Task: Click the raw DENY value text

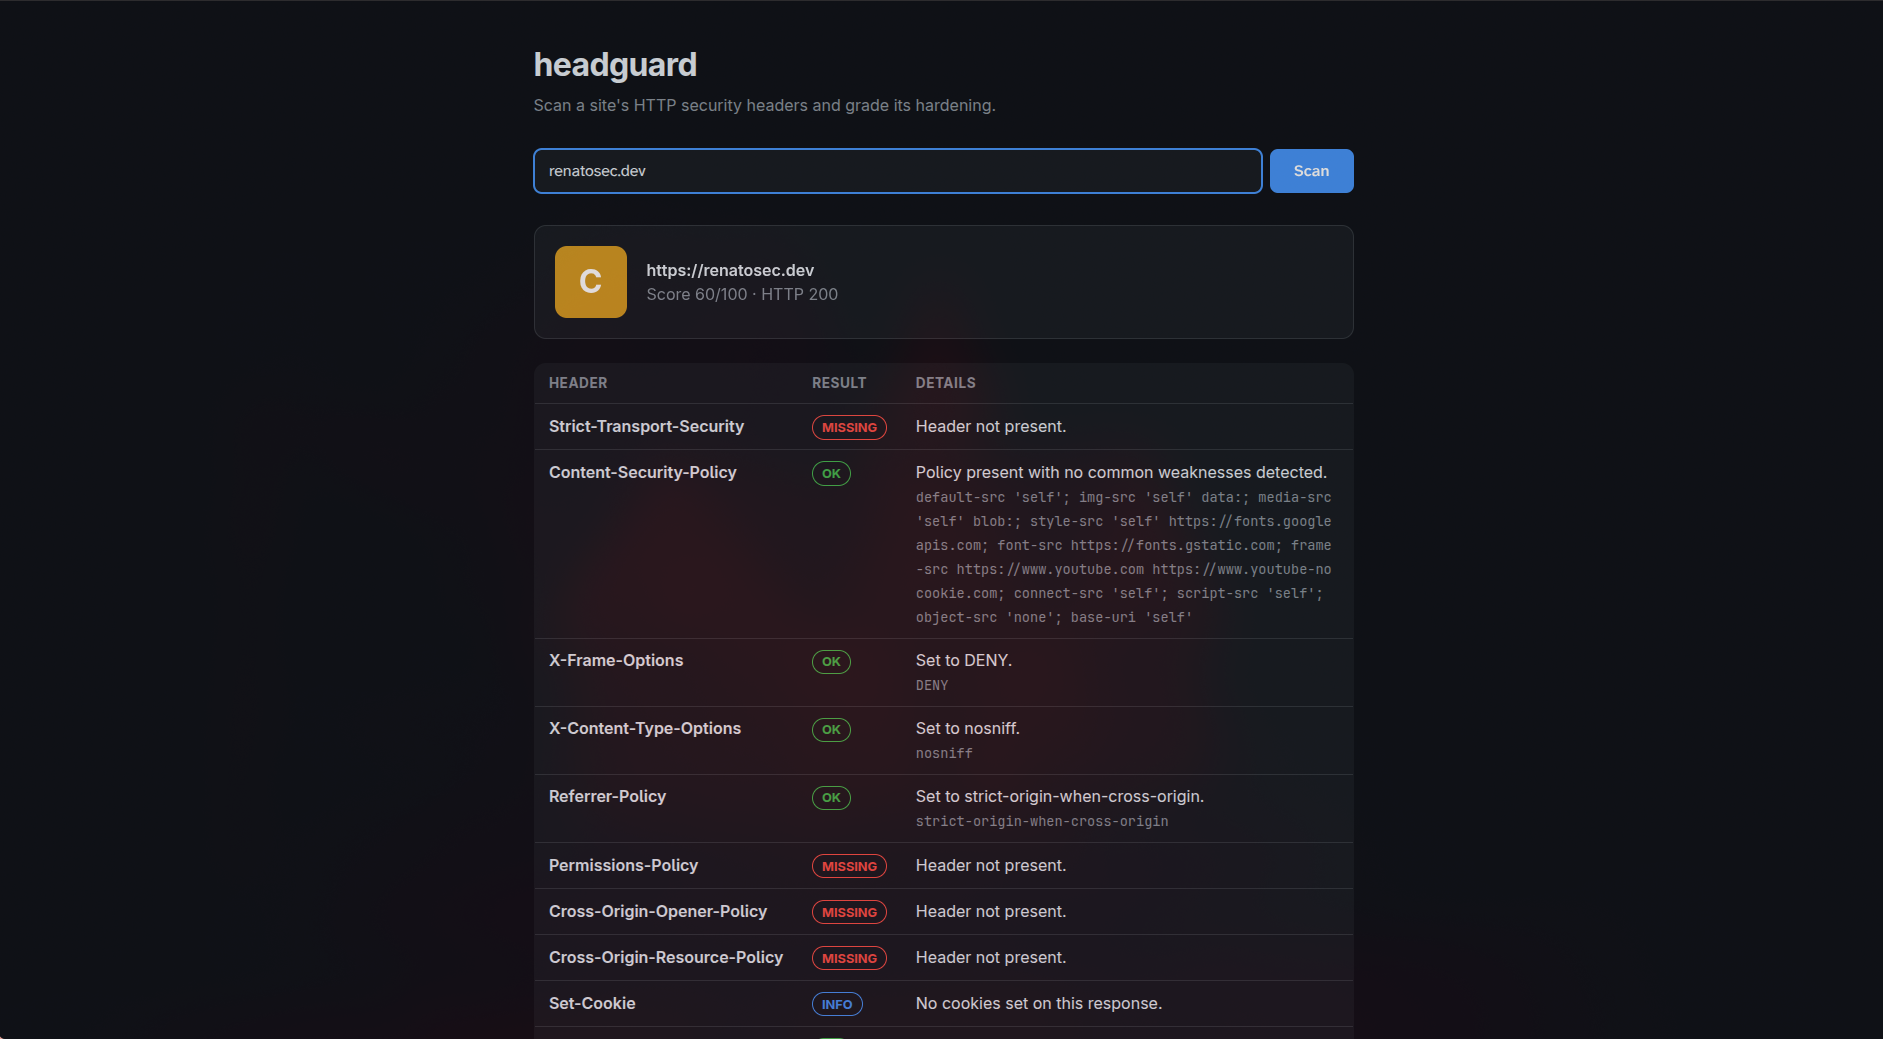Action: [x=932, y=685]
